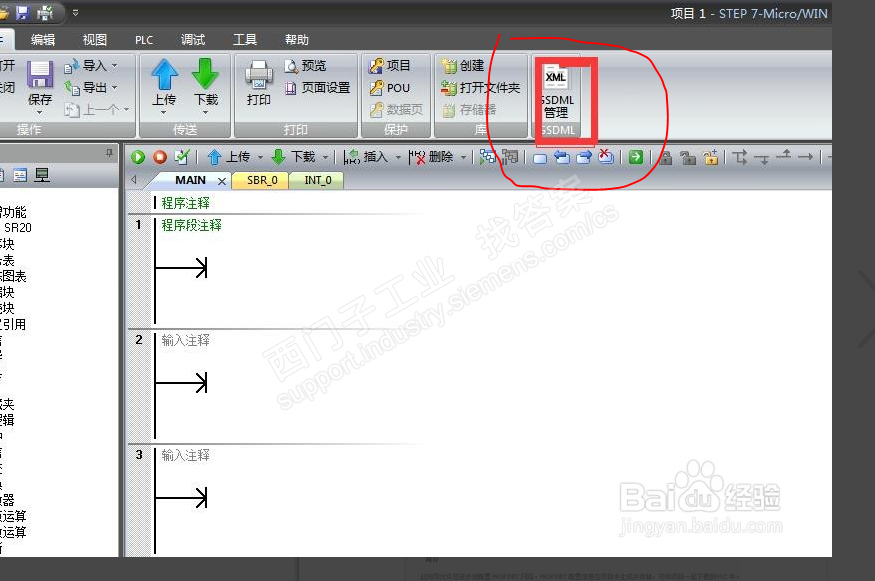
Task: Switch to the 编辑 ribbon tab
Action: [43, 40]
